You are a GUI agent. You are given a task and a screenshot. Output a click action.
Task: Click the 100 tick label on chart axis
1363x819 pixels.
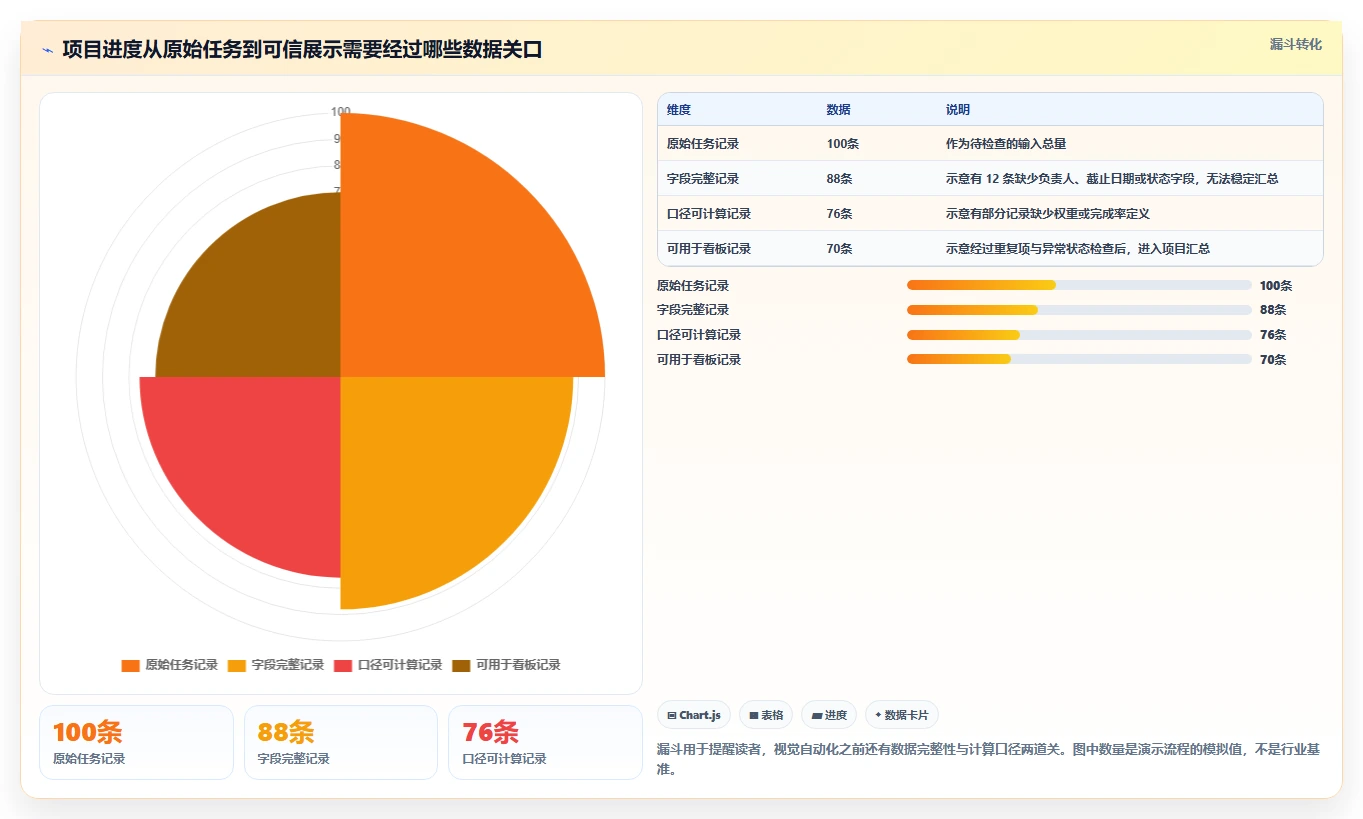coord(341,111)
